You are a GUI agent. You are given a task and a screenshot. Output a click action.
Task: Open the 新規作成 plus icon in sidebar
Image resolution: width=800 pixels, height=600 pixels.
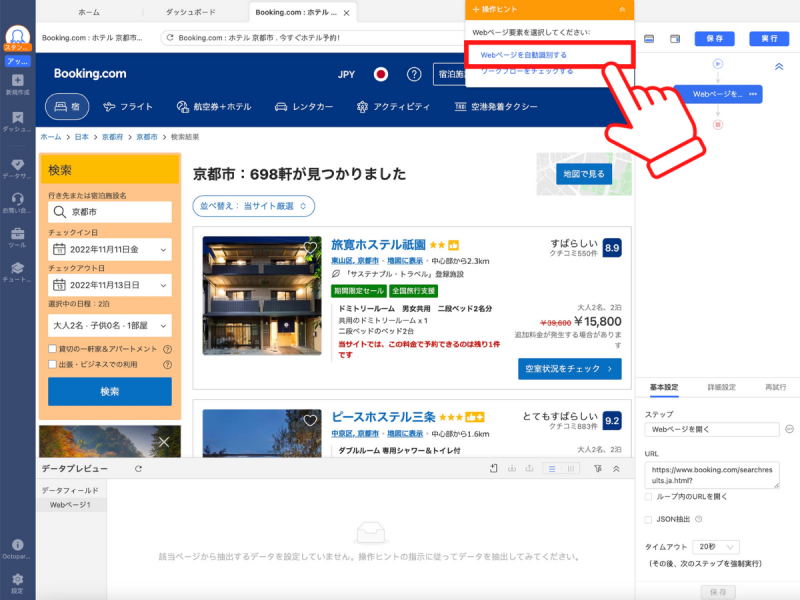click(17, 80)
